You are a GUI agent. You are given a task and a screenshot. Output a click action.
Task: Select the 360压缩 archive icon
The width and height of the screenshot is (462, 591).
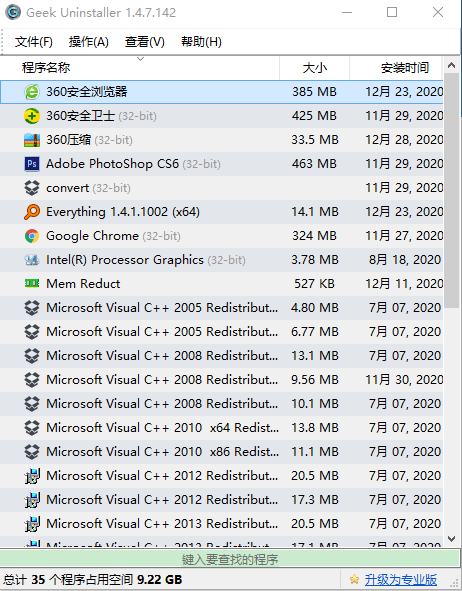click(x=32, y=140)
